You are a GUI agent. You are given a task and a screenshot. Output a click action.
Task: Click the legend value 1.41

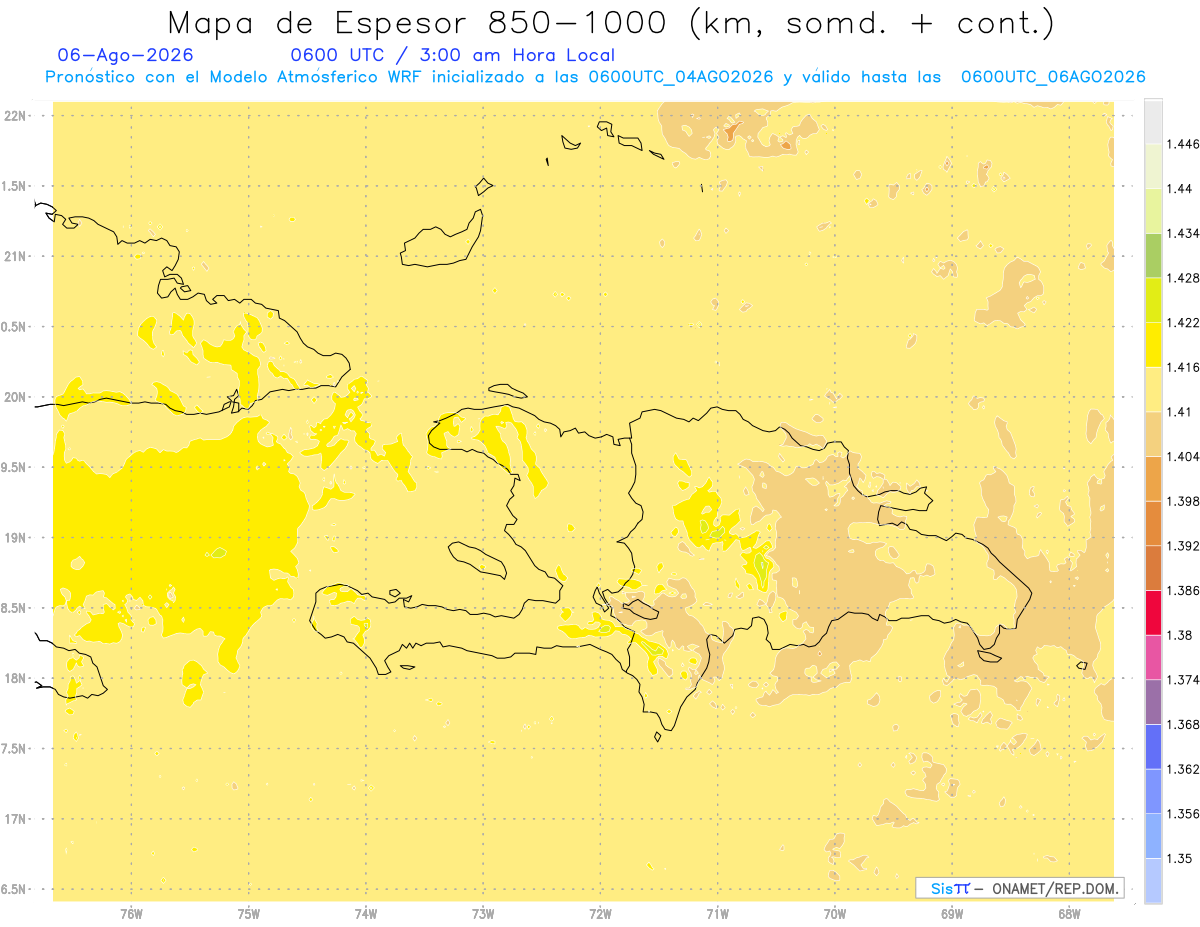[1180, 412]
